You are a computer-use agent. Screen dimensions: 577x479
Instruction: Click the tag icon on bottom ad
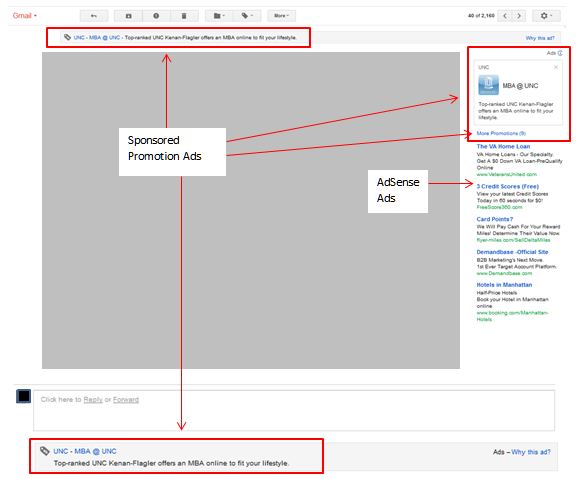coord(45,451)
